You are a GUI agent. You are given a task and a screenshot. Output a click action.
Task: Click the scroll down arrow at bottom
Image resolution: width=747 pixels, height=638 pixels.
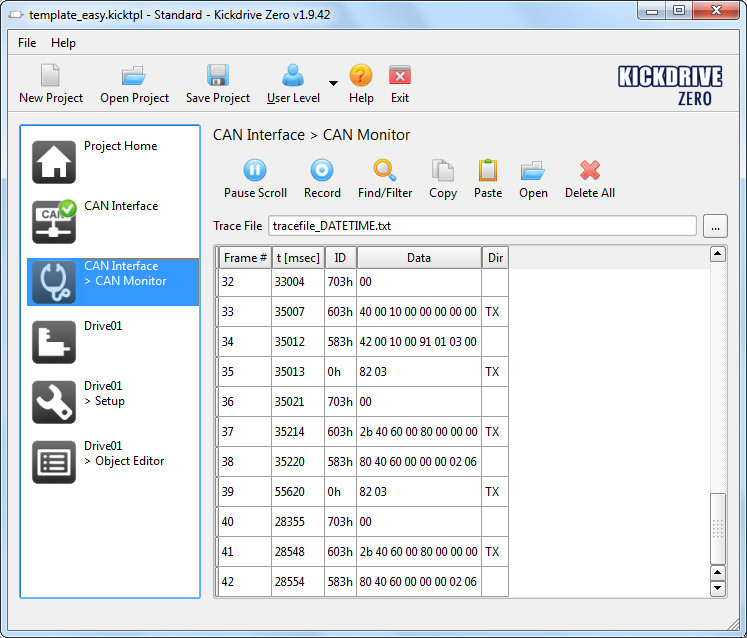point(717,588)
